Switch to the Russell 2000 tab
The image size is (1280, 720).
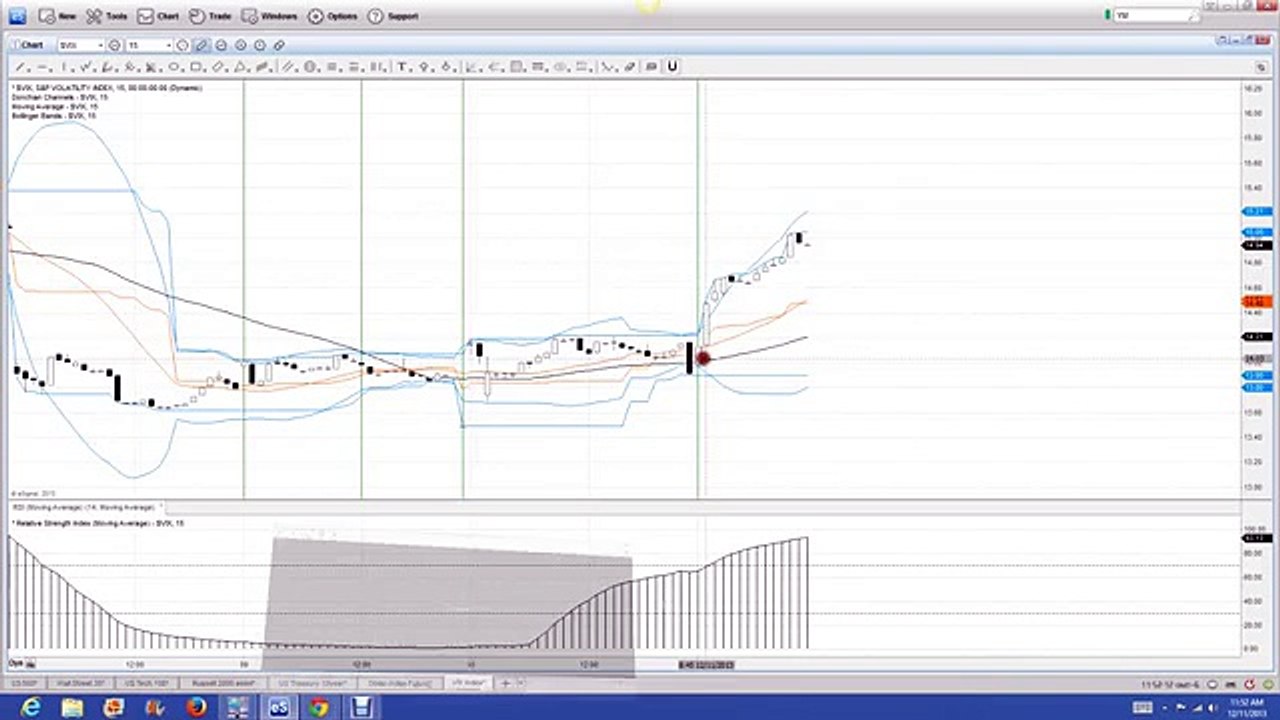coord(223,683)
